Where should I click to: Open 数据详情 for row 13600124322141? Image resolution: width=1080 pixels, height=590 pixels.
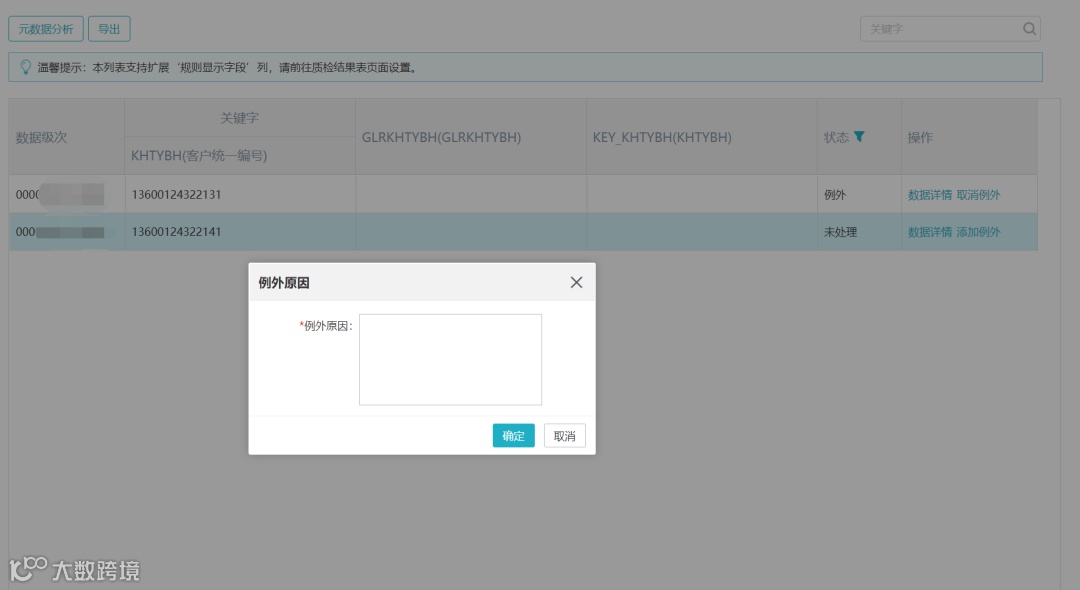click(x=929, y=232)
